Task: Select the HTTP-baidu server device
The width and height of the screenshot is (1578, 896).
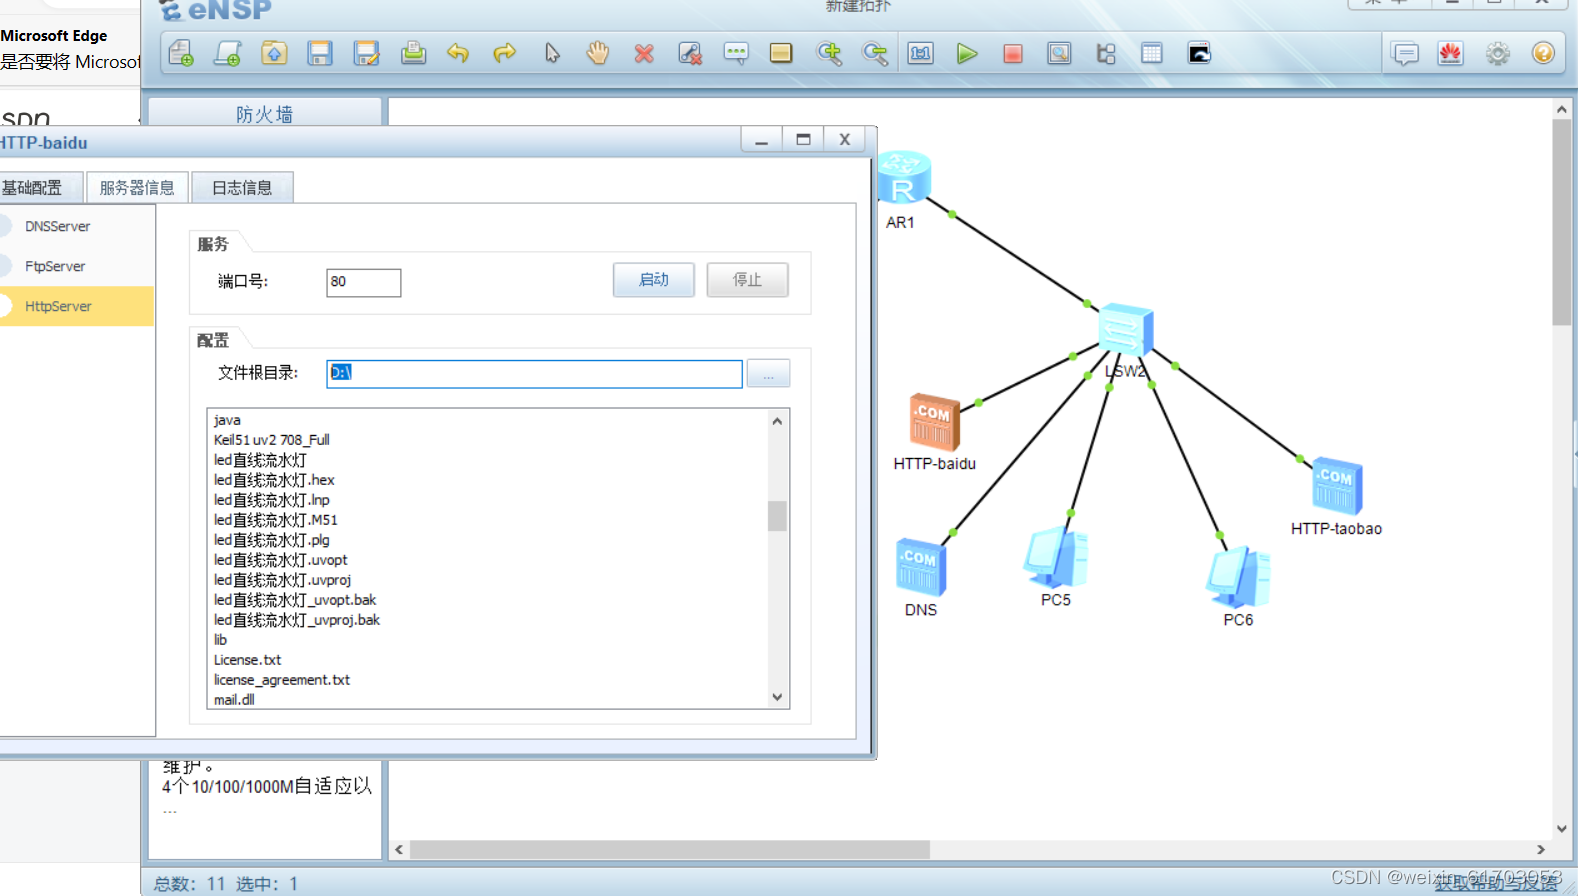Action: pos(934,421)
